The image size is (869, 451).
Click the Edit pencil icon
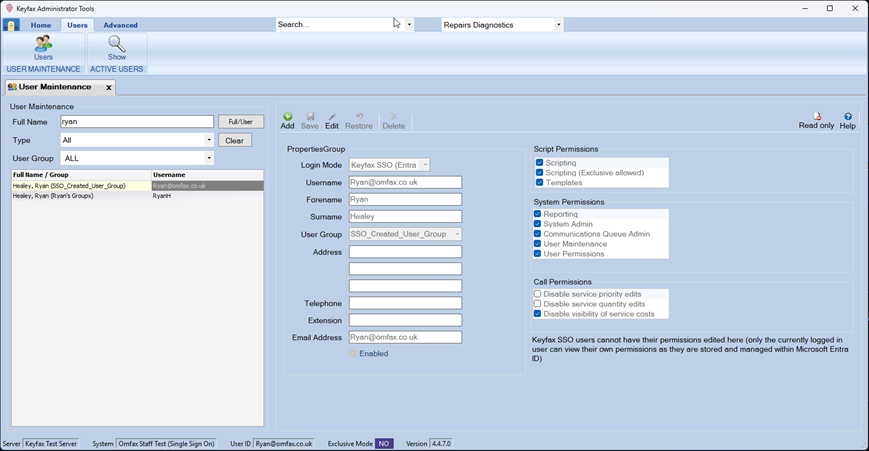[332, 117]
